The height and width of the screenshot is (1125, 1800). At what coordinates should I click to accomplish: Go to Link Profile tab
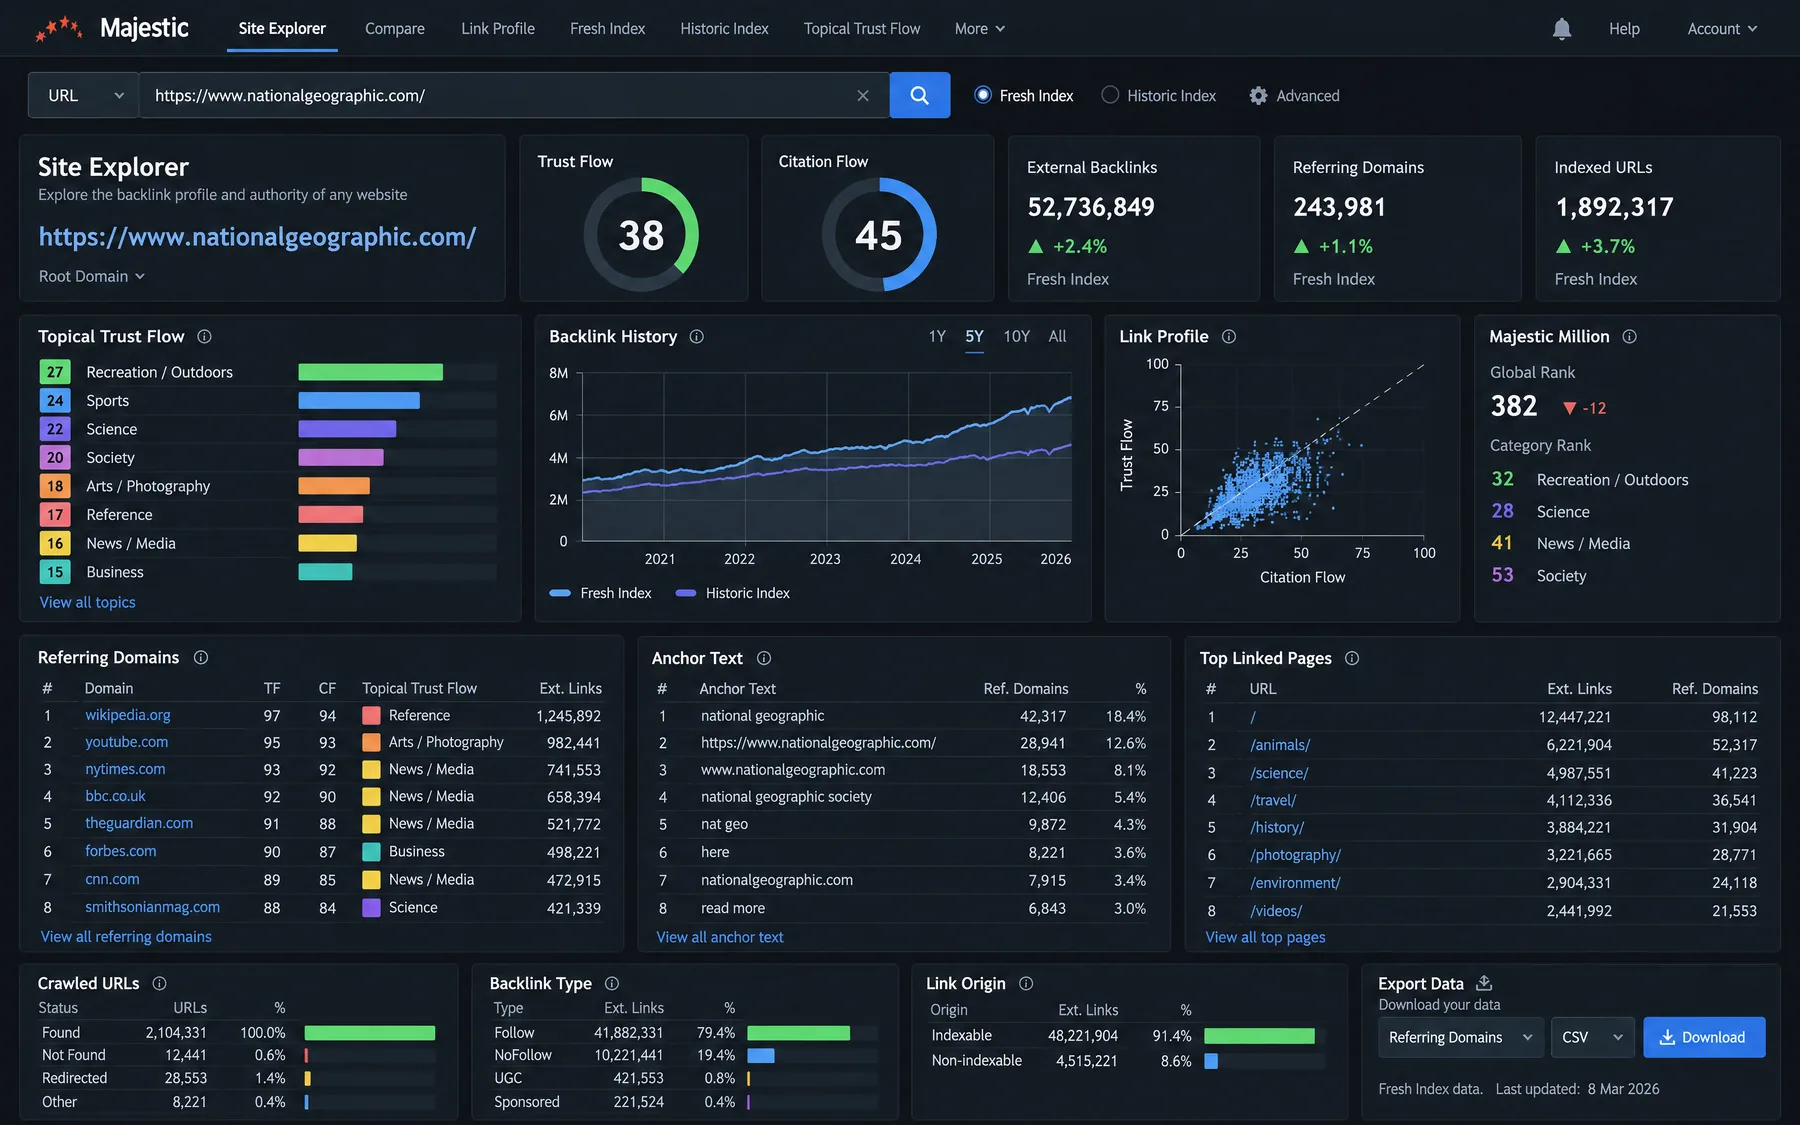pos(498,29)
